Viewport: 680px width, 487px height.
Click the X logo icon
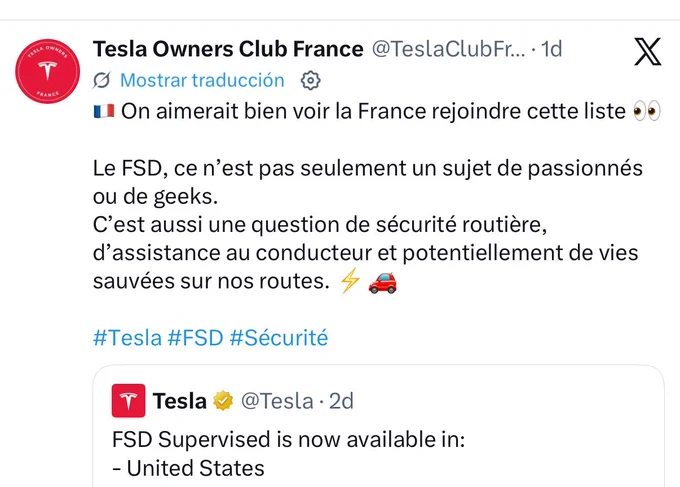[x=648, y=52]
